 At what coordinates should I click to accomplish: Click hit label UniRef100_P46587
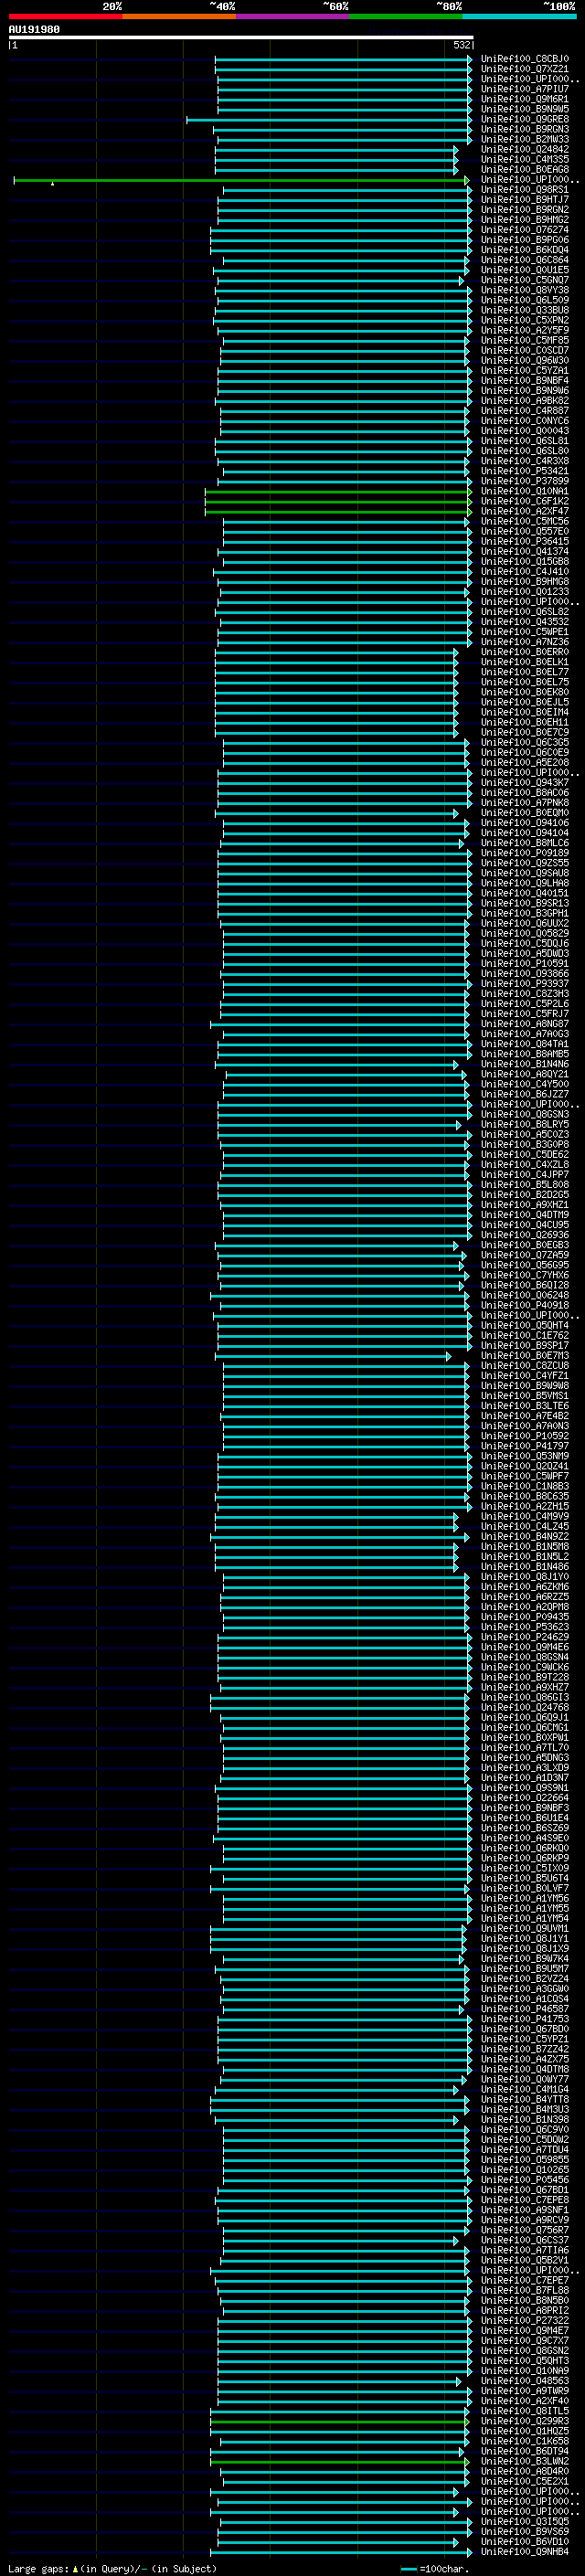(x=524, y=2009)
